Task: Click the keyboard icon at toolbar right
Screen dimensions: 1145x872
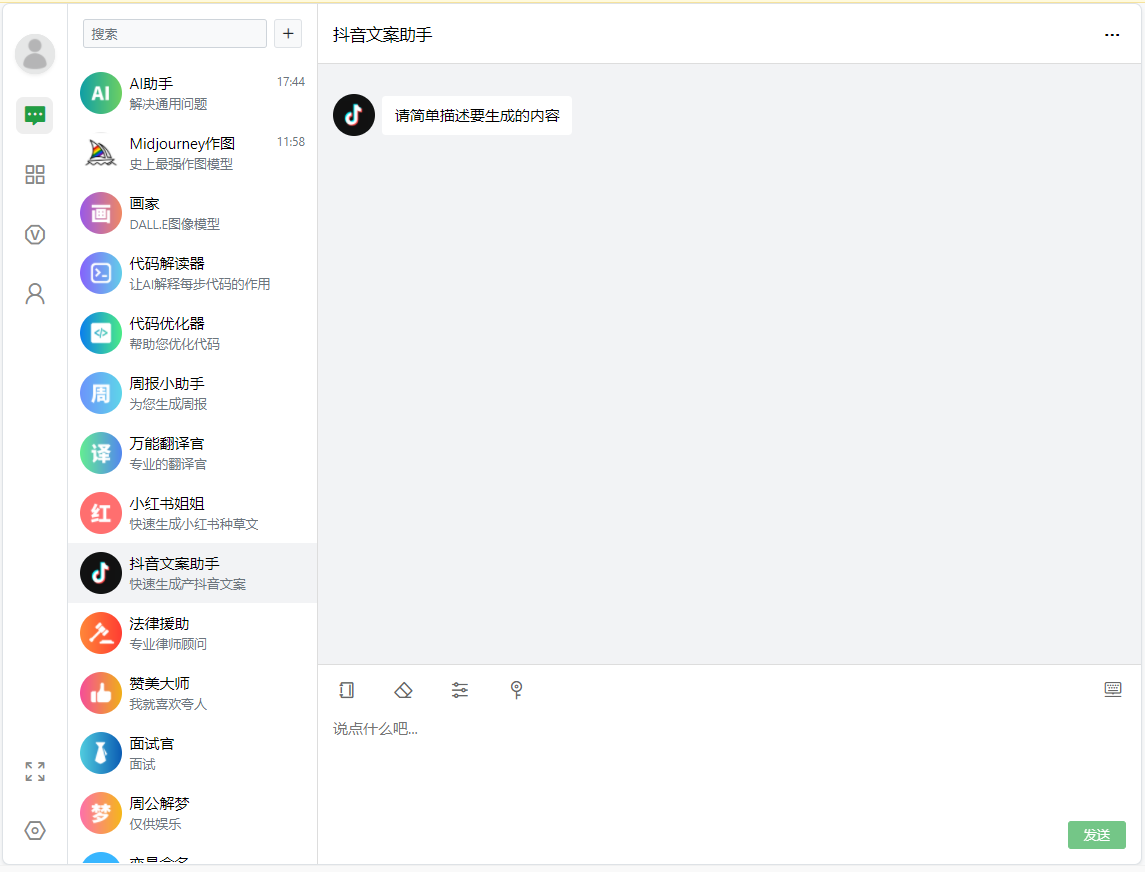Action: [x=1112, y=689]
